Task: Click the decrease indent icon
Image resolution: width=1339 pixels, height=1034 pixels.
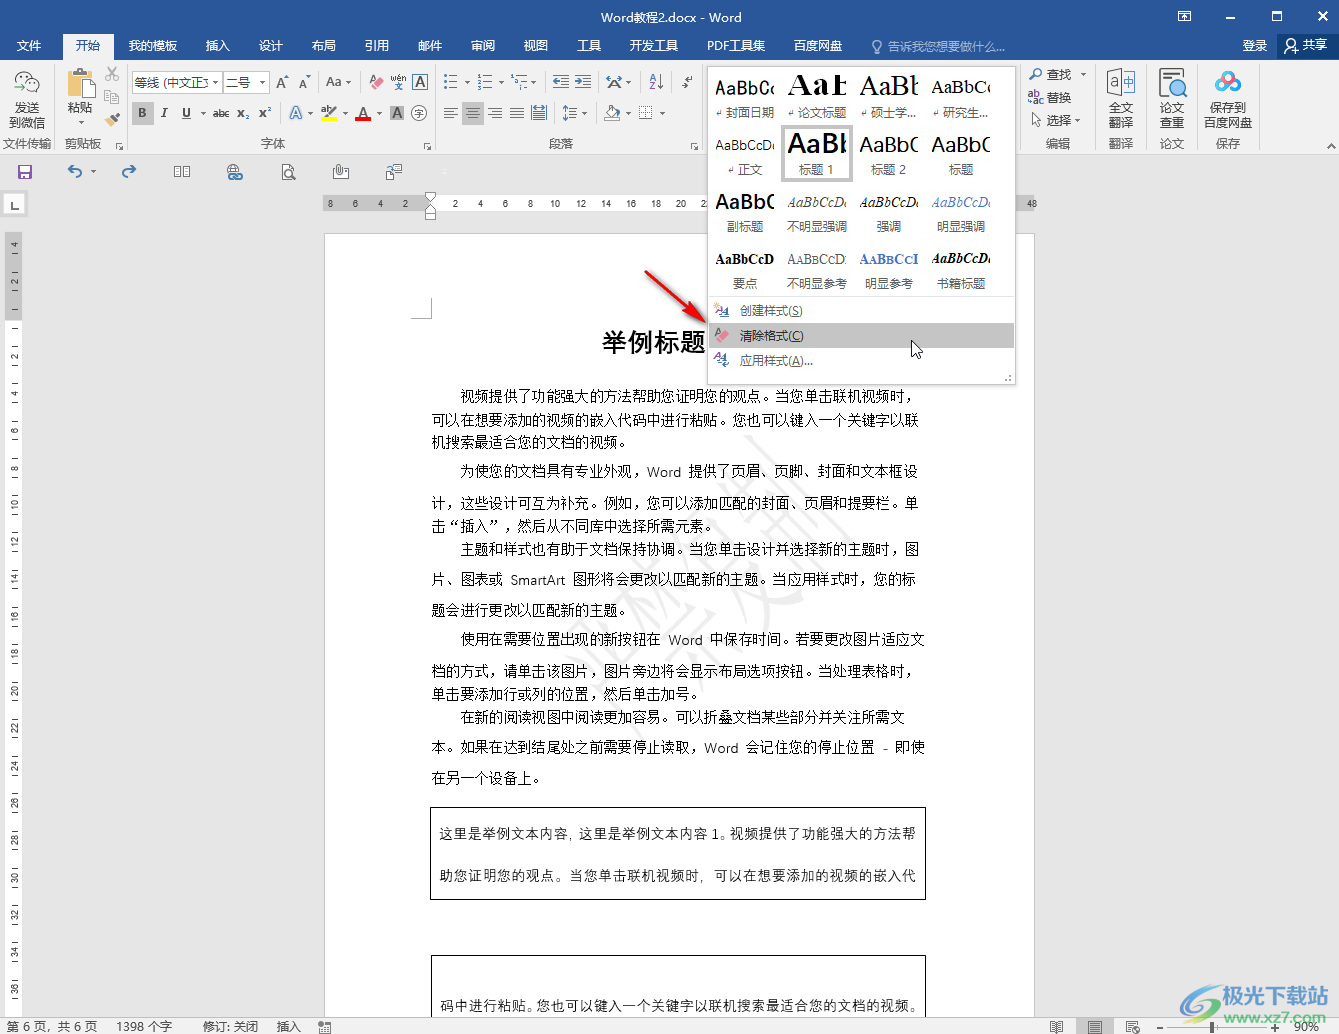Action: coord(561,82)
